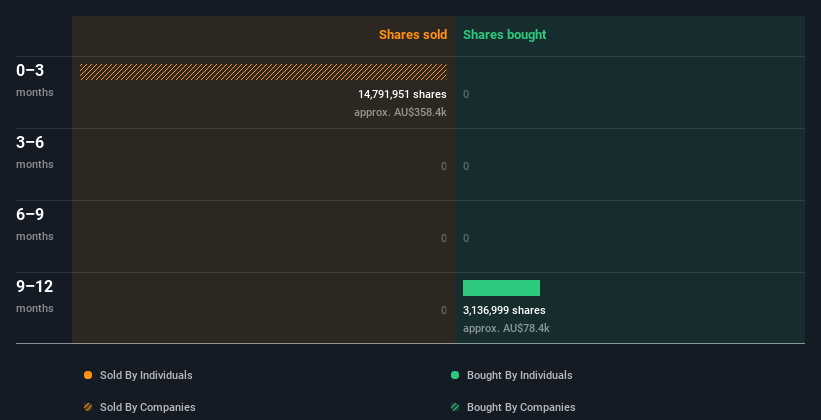Click the green 9–12 months bought bar
821x420 pixels.
(501, 288)
